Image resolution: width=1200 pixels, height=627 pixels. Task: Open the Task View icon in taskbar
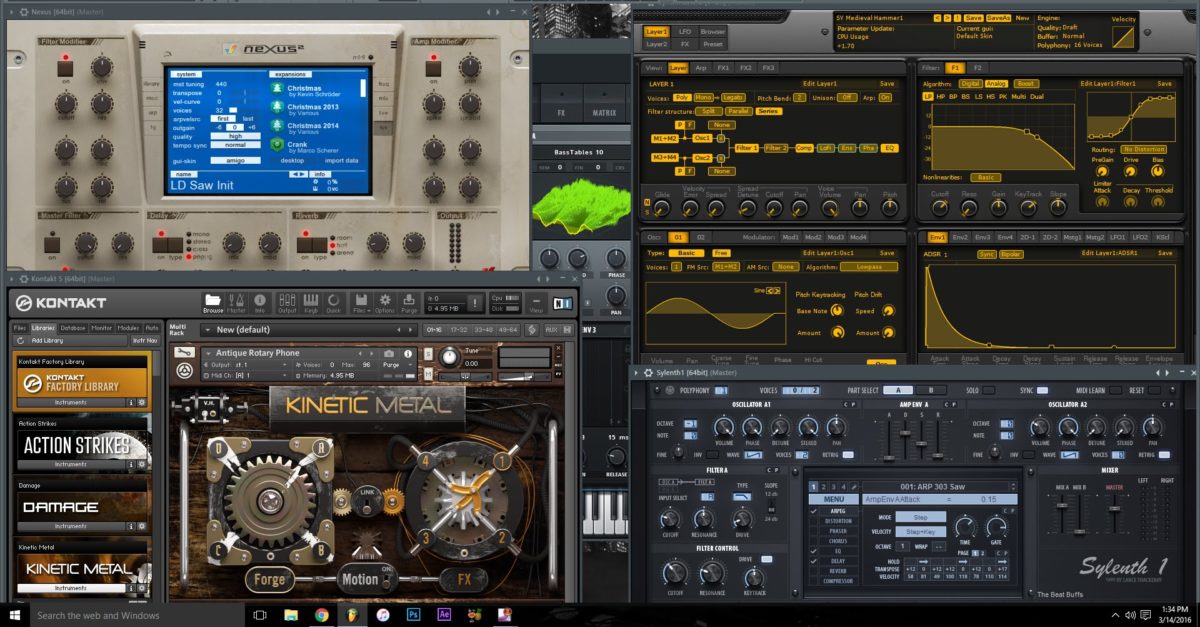tap(260, 614)
